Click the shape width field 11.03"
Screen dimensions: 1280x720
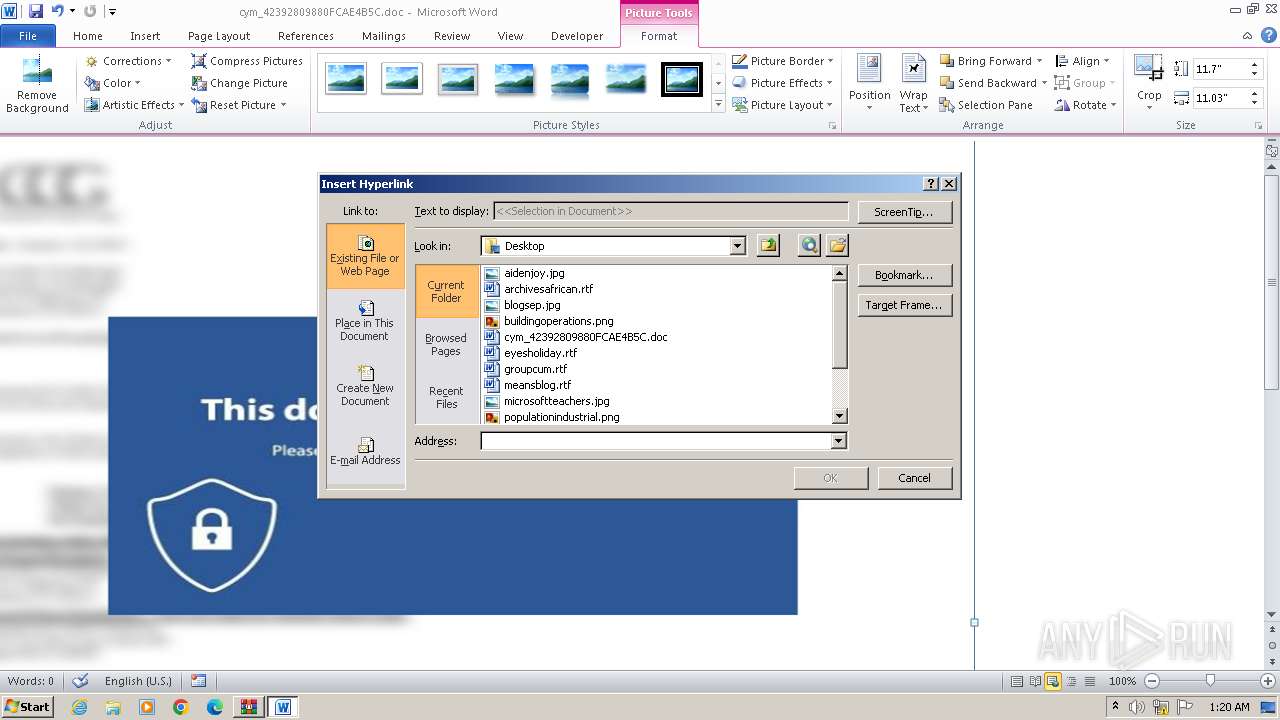(x=1218, y=98)
